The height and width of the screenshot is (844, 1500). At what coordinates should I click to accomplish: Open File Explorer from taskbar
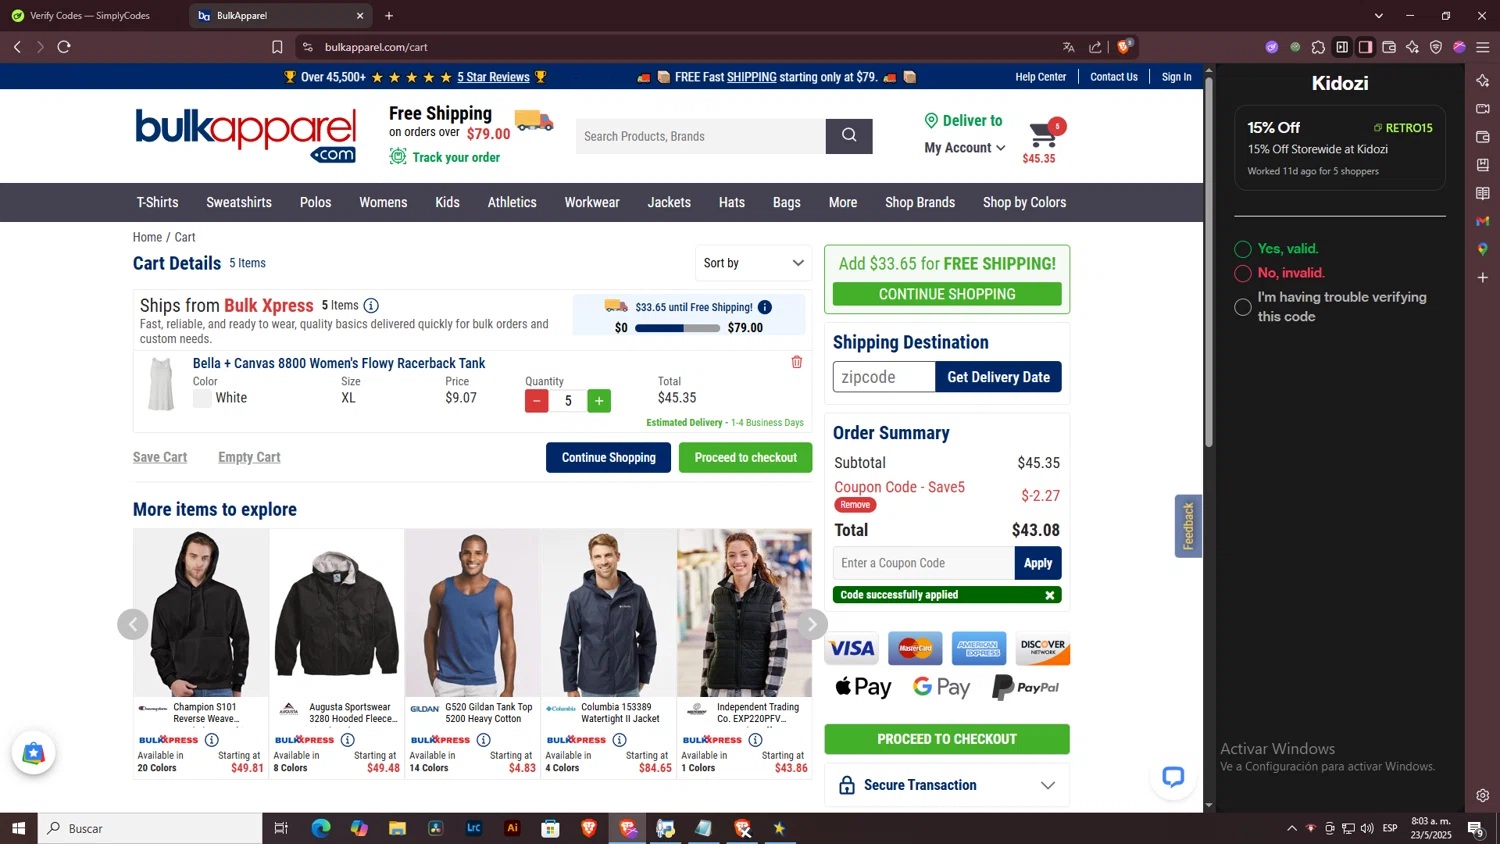coord(397,828)
